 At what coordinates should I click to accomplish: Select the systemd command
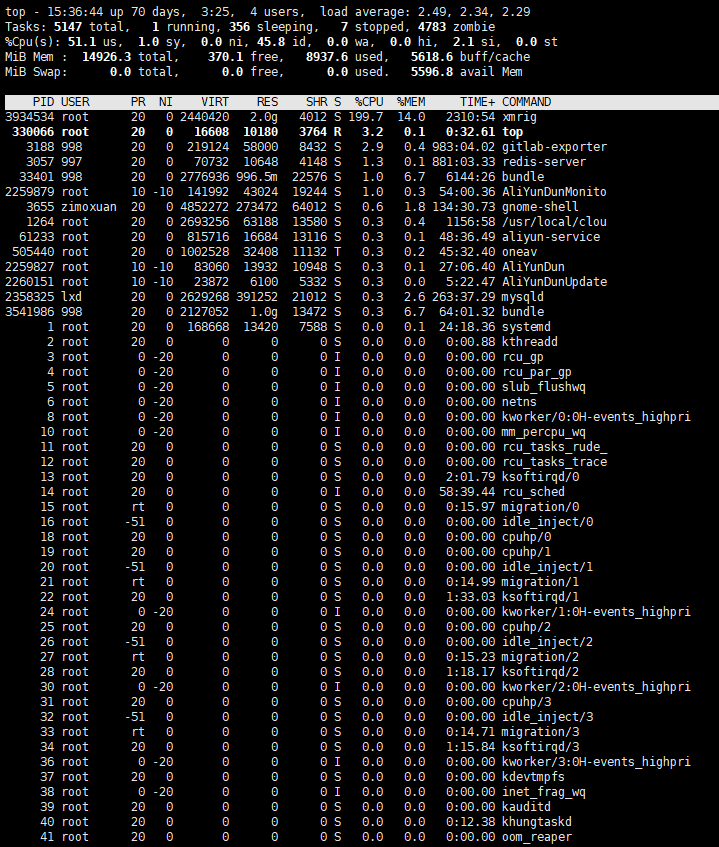[x=526, y=327]
